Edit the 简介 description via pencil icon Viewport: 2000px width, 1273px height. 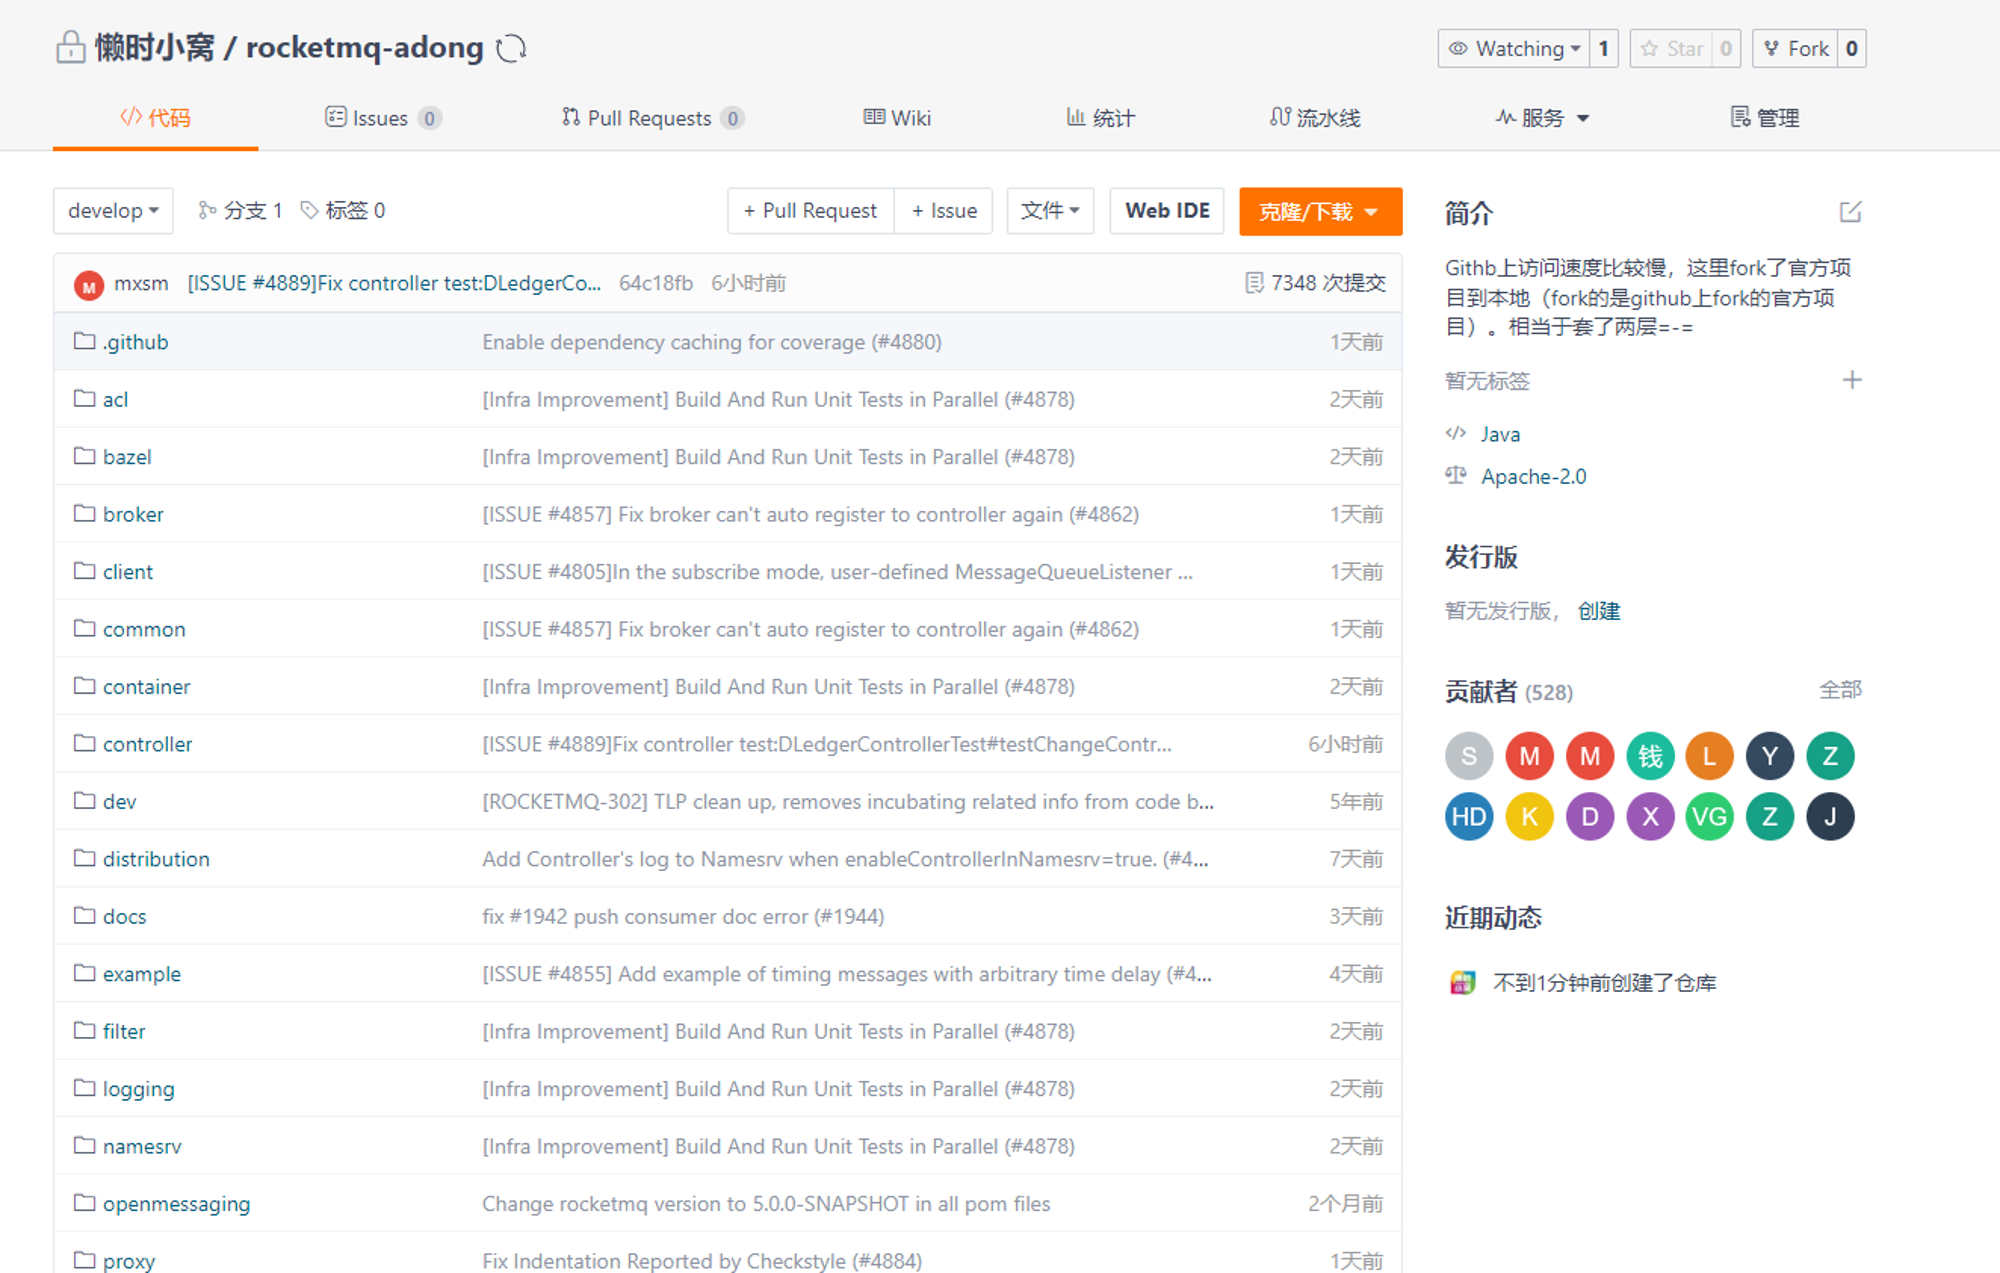click(x=1850, y=212)
